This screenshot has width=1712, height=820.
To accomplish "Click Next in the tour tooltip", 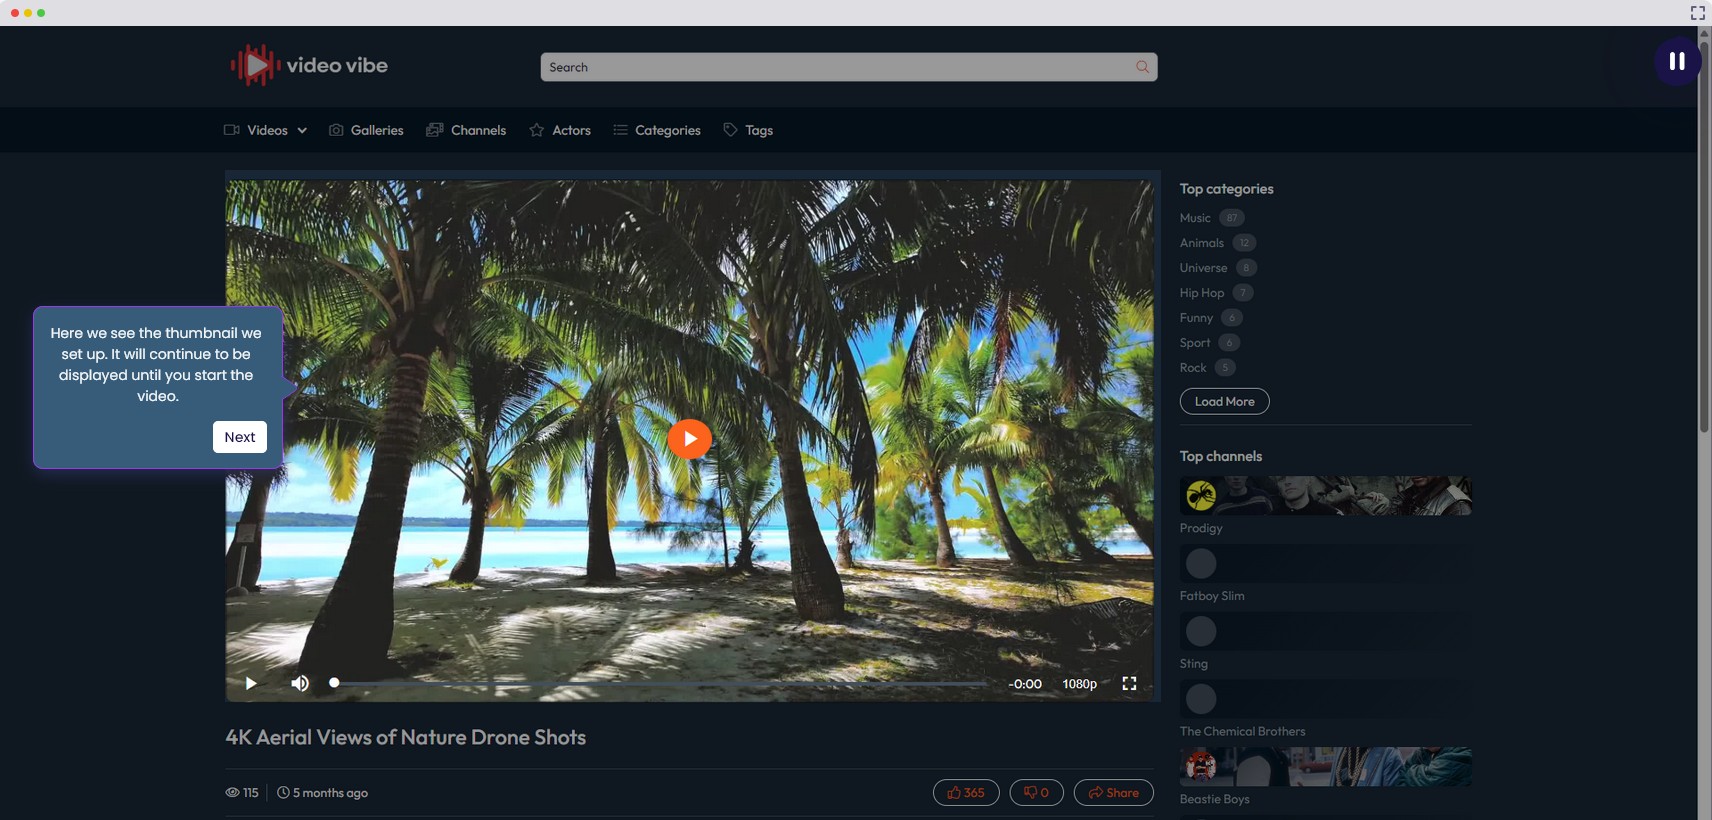I will coord(240,437).
